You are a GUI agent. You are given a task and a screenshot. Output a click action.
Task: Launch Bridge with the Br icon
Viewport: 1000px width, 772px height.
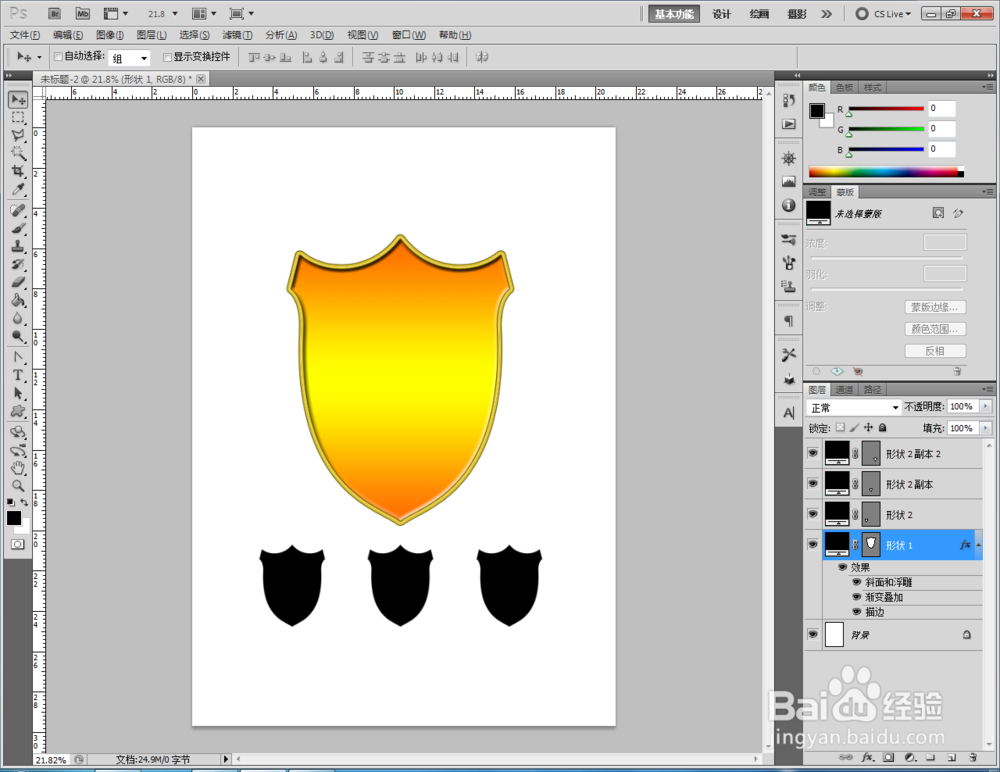click(x=55, y=13)
